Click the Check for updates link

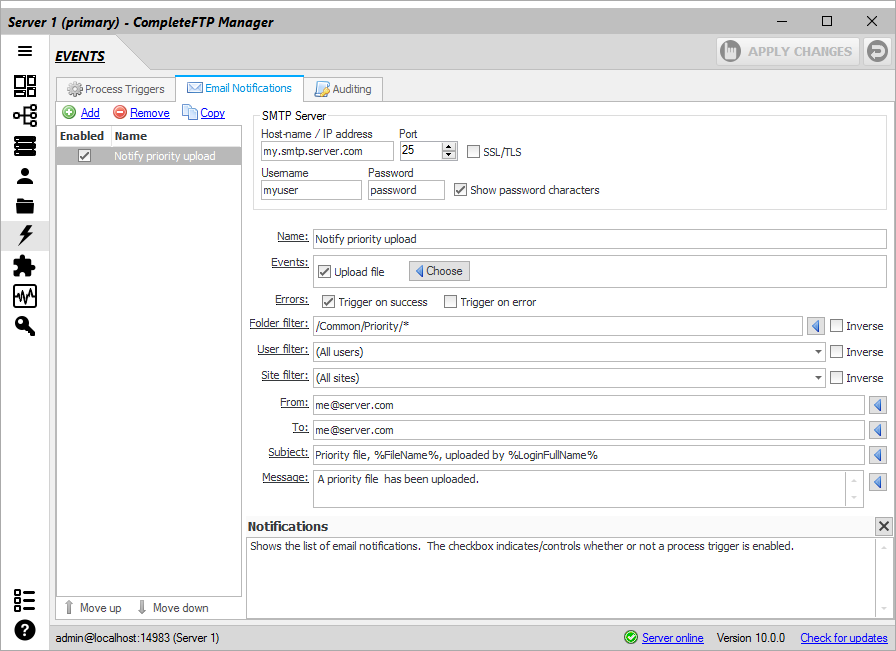[843, 638]
